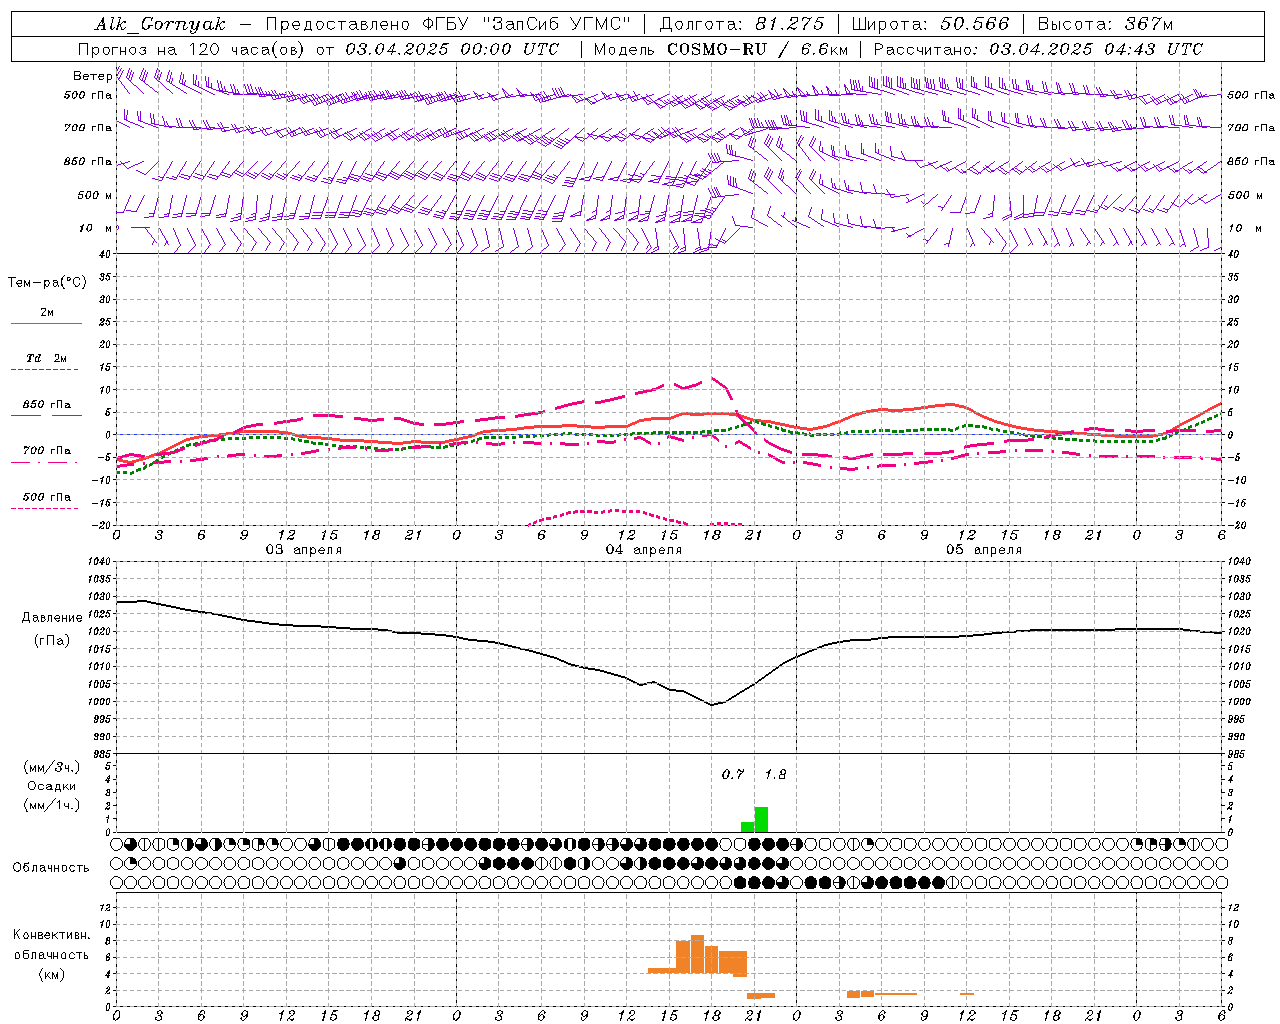Click the tallest green precipitation bar
1280x1024 pixels.
click(761, 819)
